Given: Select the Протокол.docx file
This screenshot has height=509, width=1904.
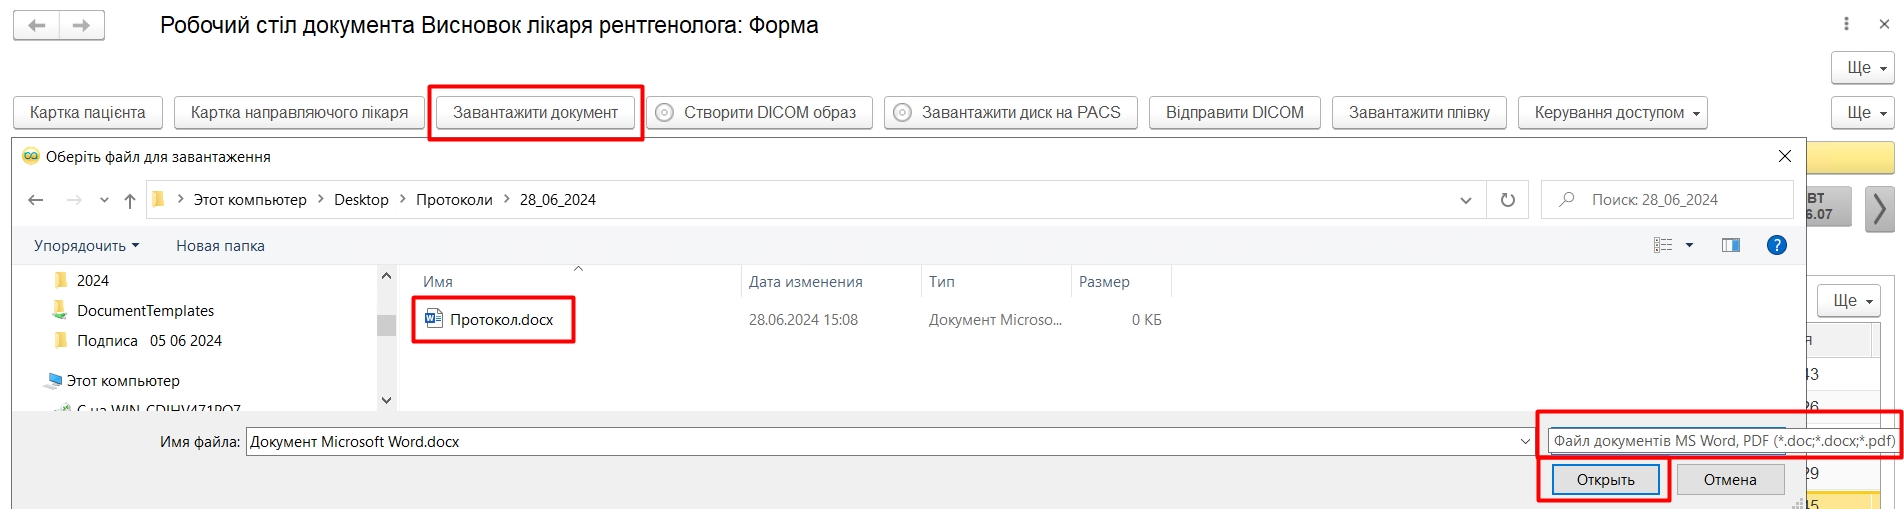Looking at the screenshot, I should pos(500,320).
